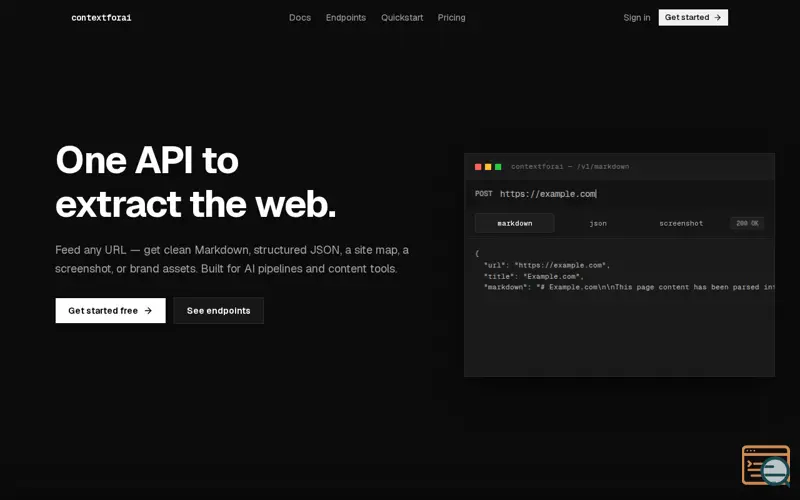The image size is (800, 500).
Task: Click the yellow window dot
Action: [x=488, y=167]
